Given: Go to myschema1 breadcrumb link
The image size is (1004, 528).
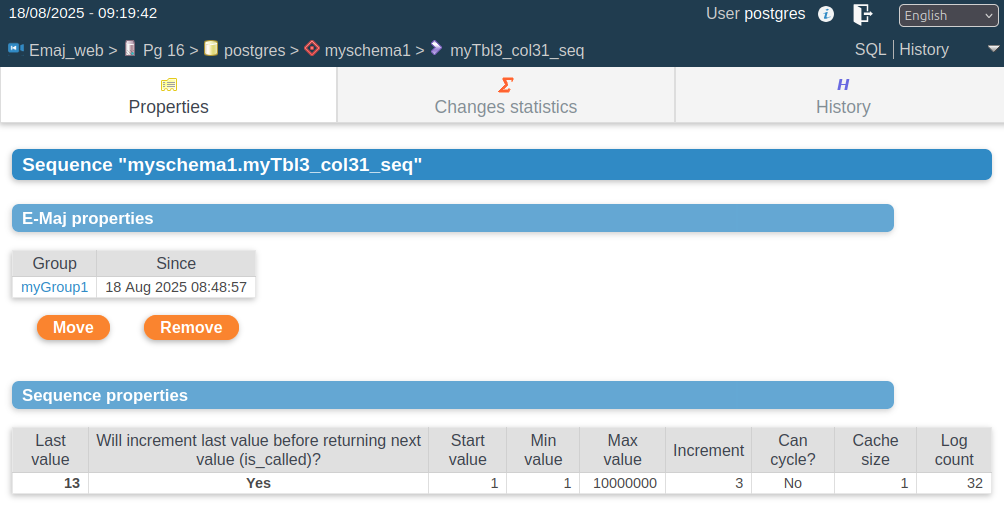Looking at the screenshot, I should [368, 51].
